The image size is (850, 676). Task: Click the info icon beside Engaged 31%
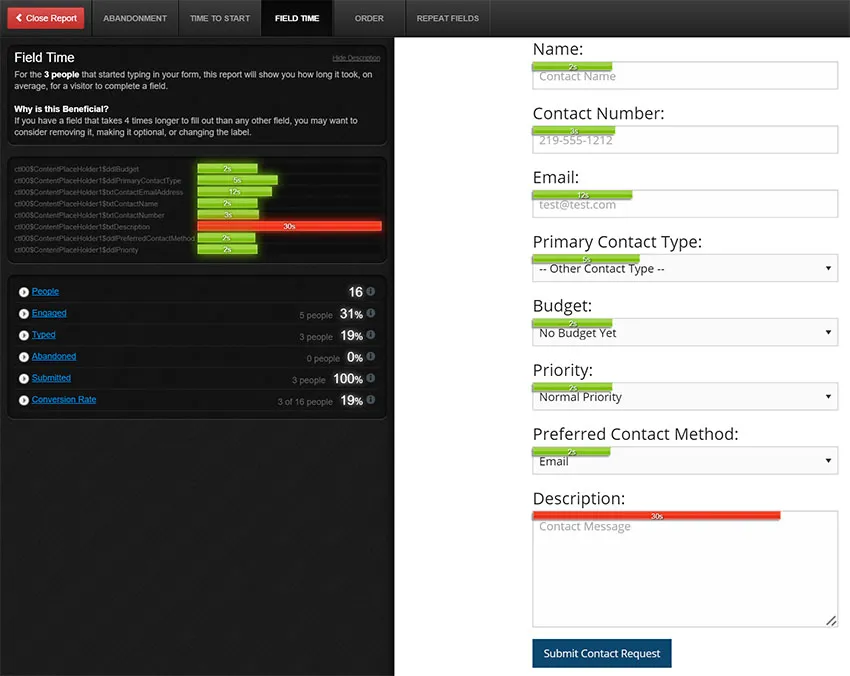(x=371, y=314)
